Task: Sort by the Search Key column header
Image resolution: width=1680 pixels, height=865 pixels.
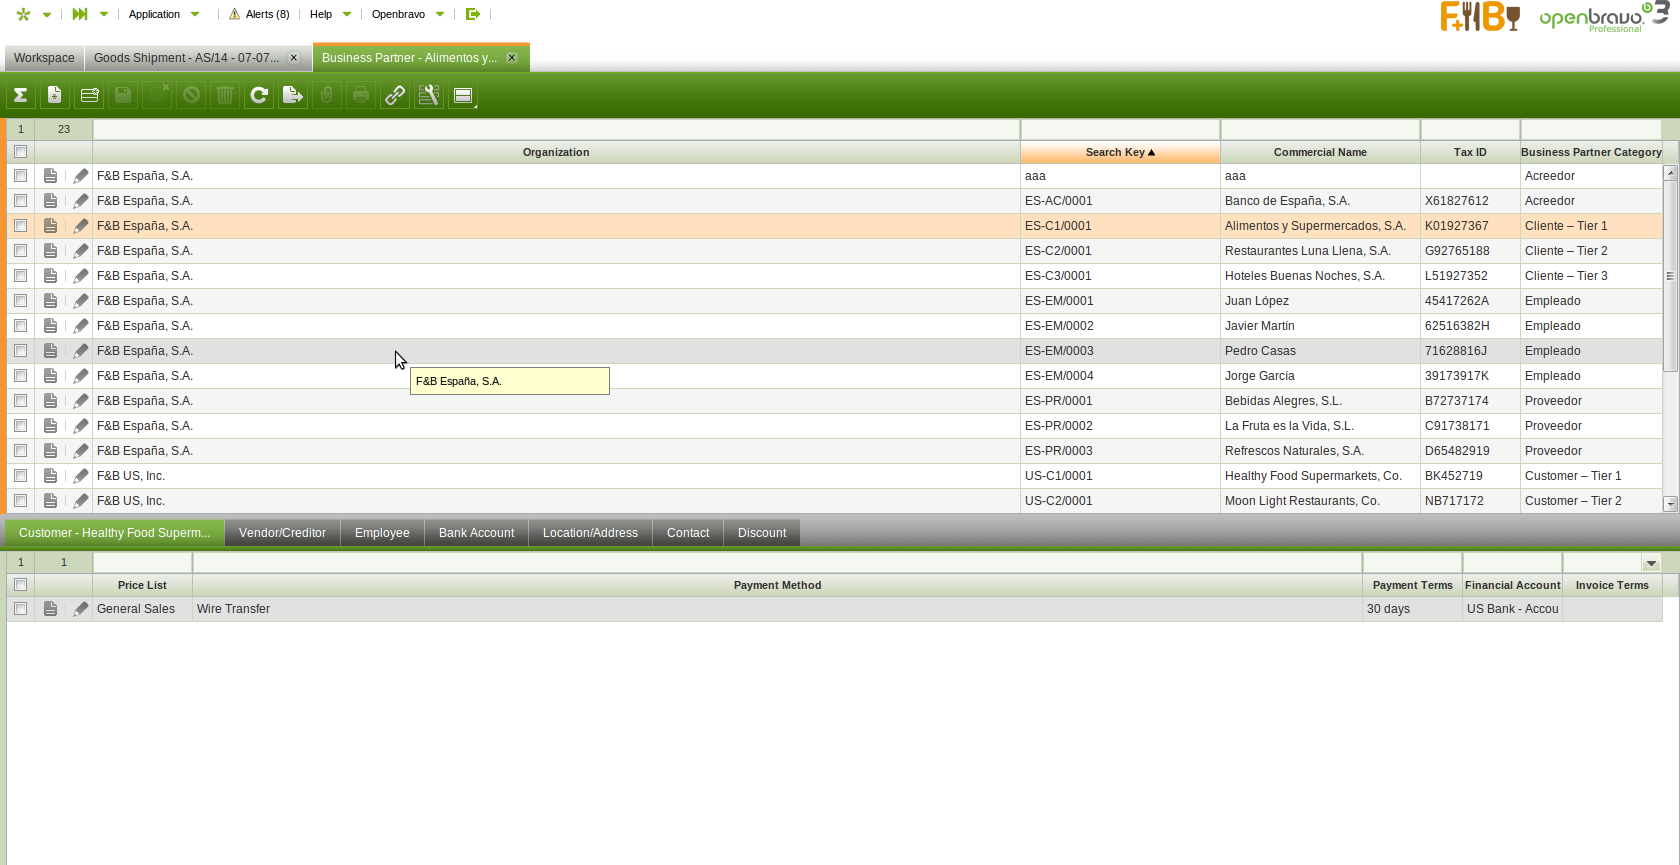Action: click(1120, 152)
